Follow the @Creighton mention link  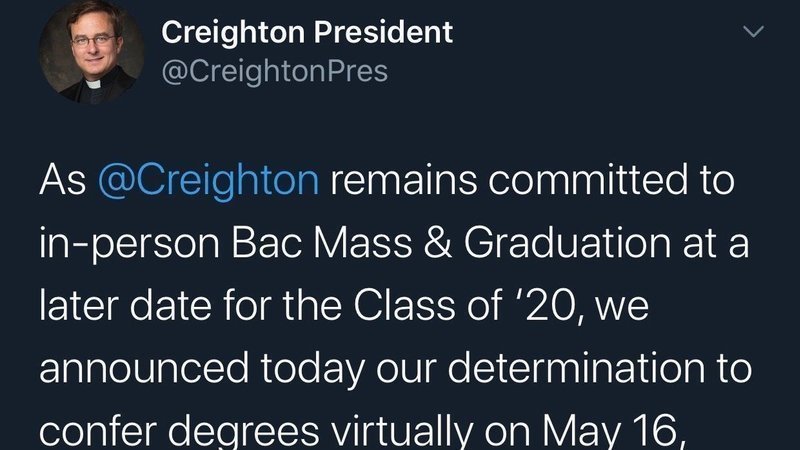pyautogui.click(x=209, y=181)
